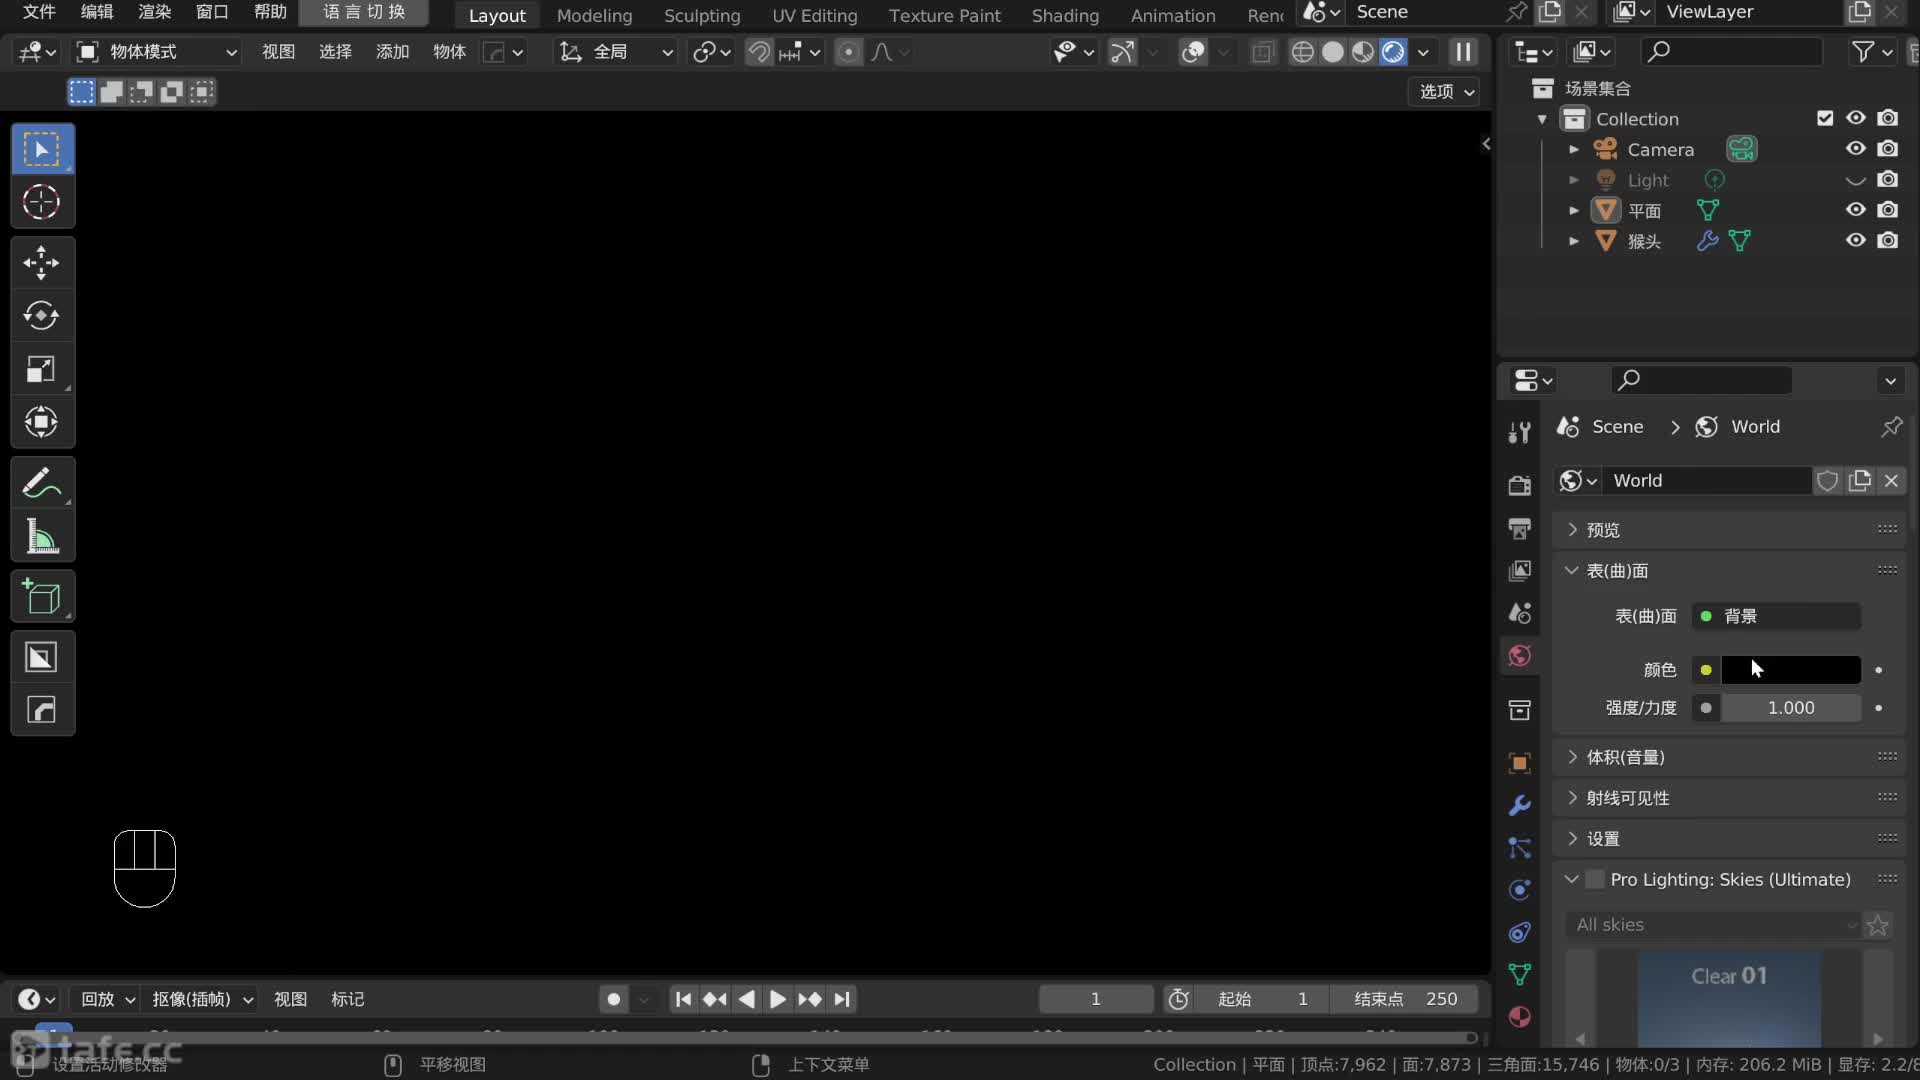Image resolution: width=1920 pixels, height=1080 pixels.
Task: Select the Add Cube tool
Action: point(41,598)
